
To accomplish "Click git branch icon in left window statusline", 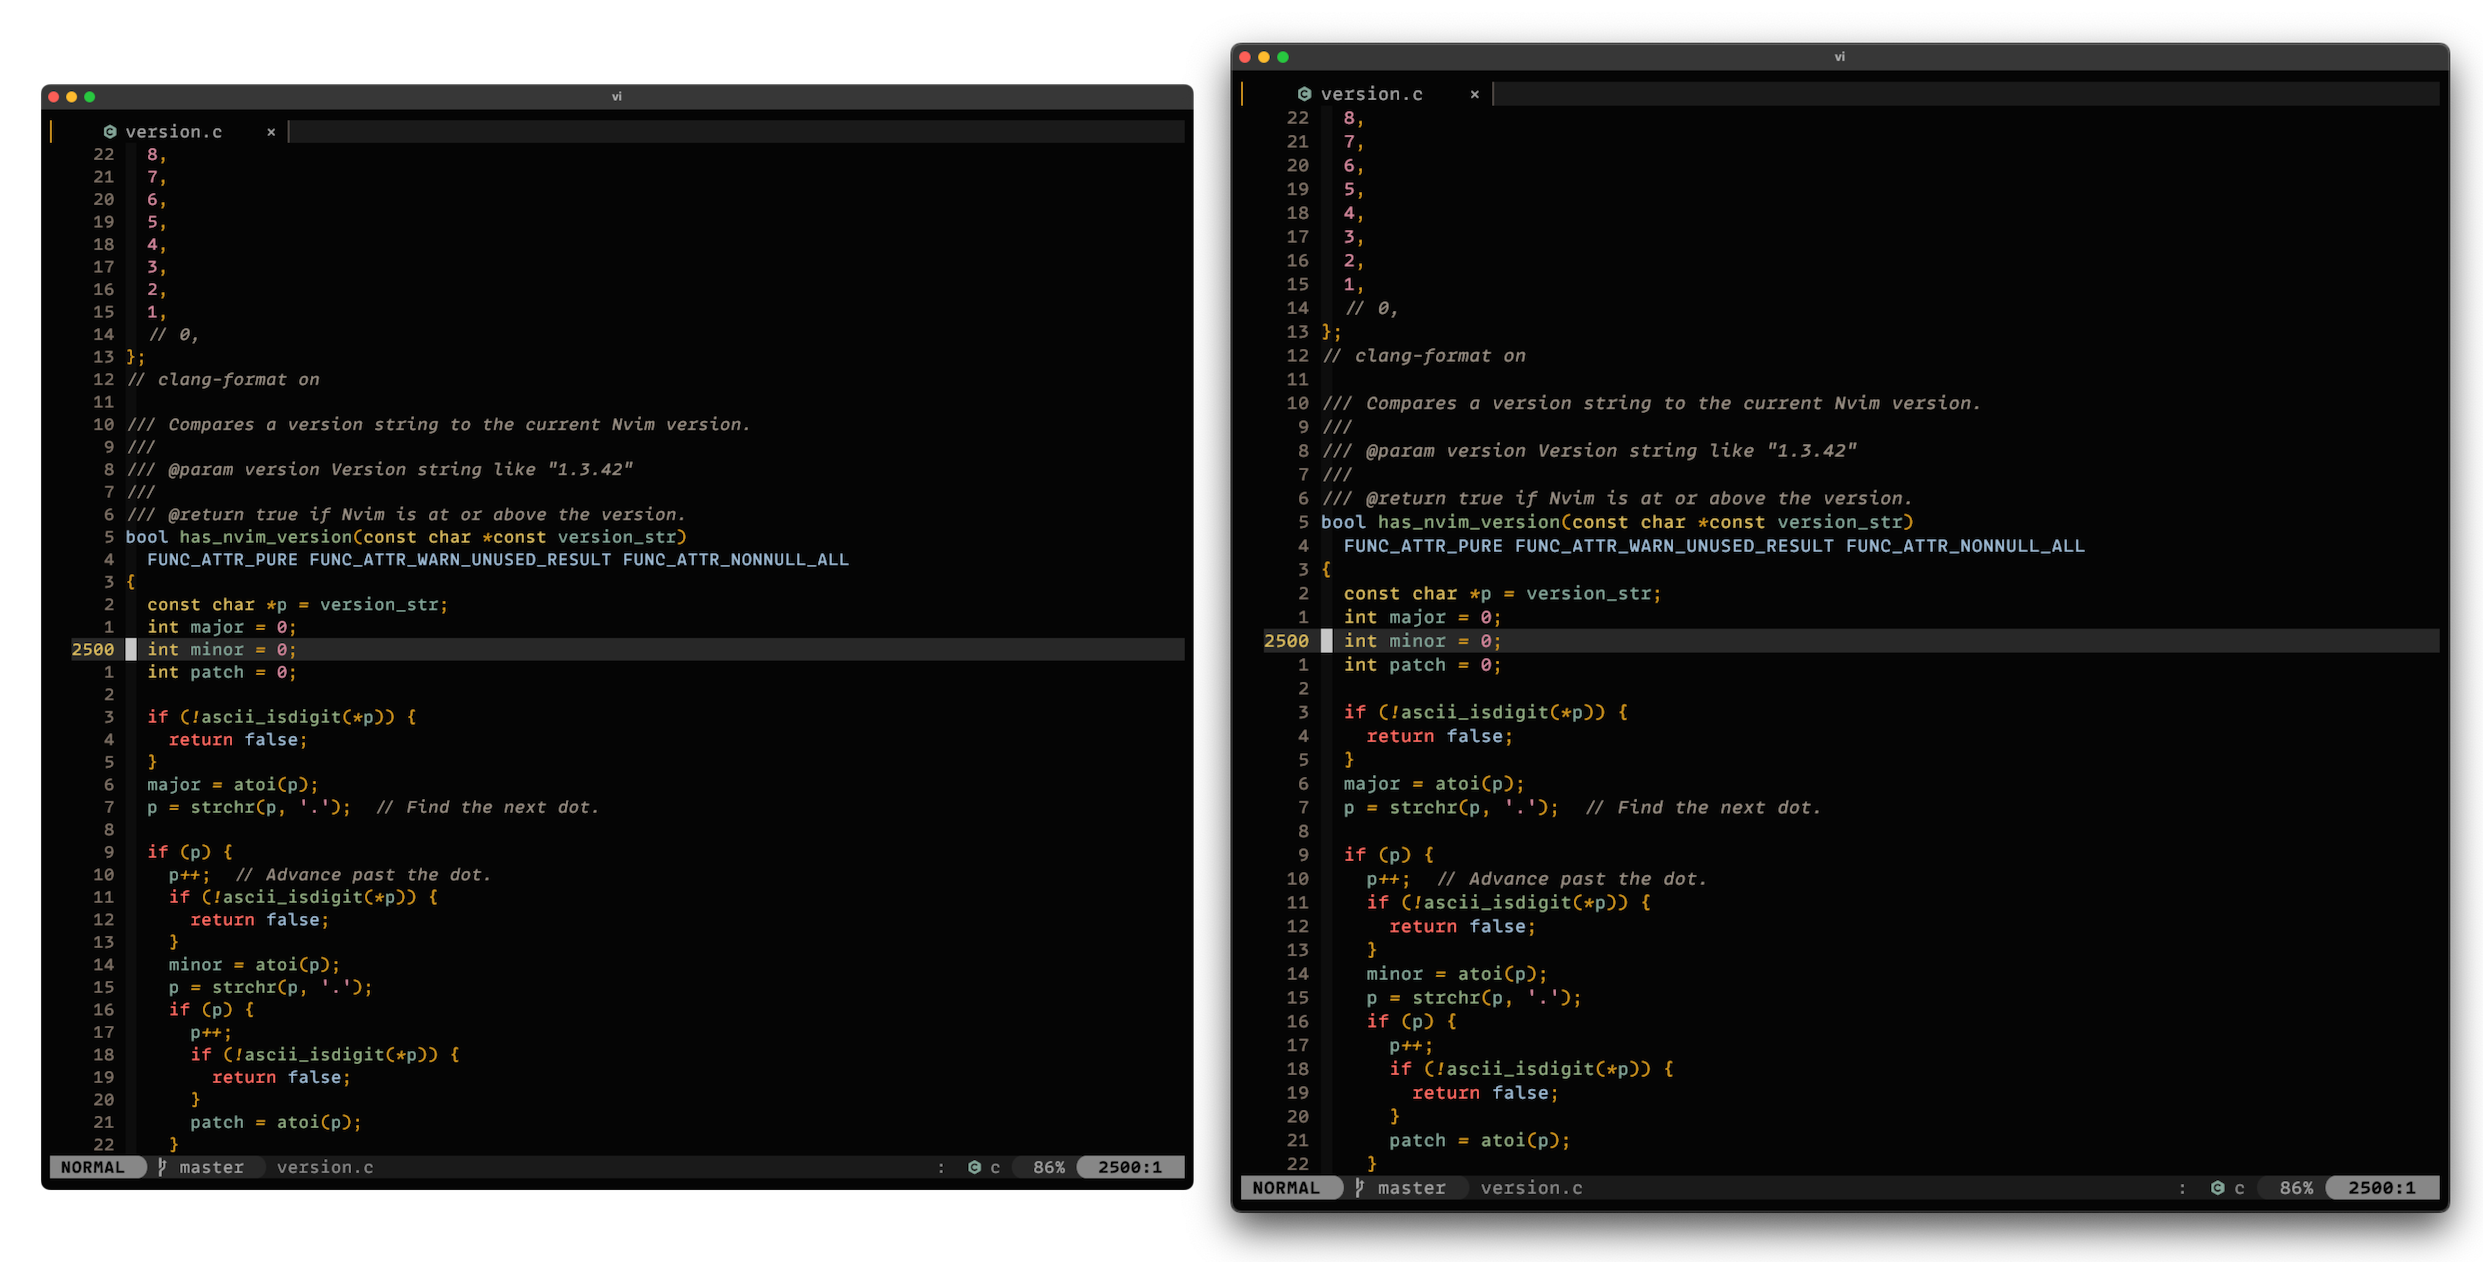I will (162, 1167).
